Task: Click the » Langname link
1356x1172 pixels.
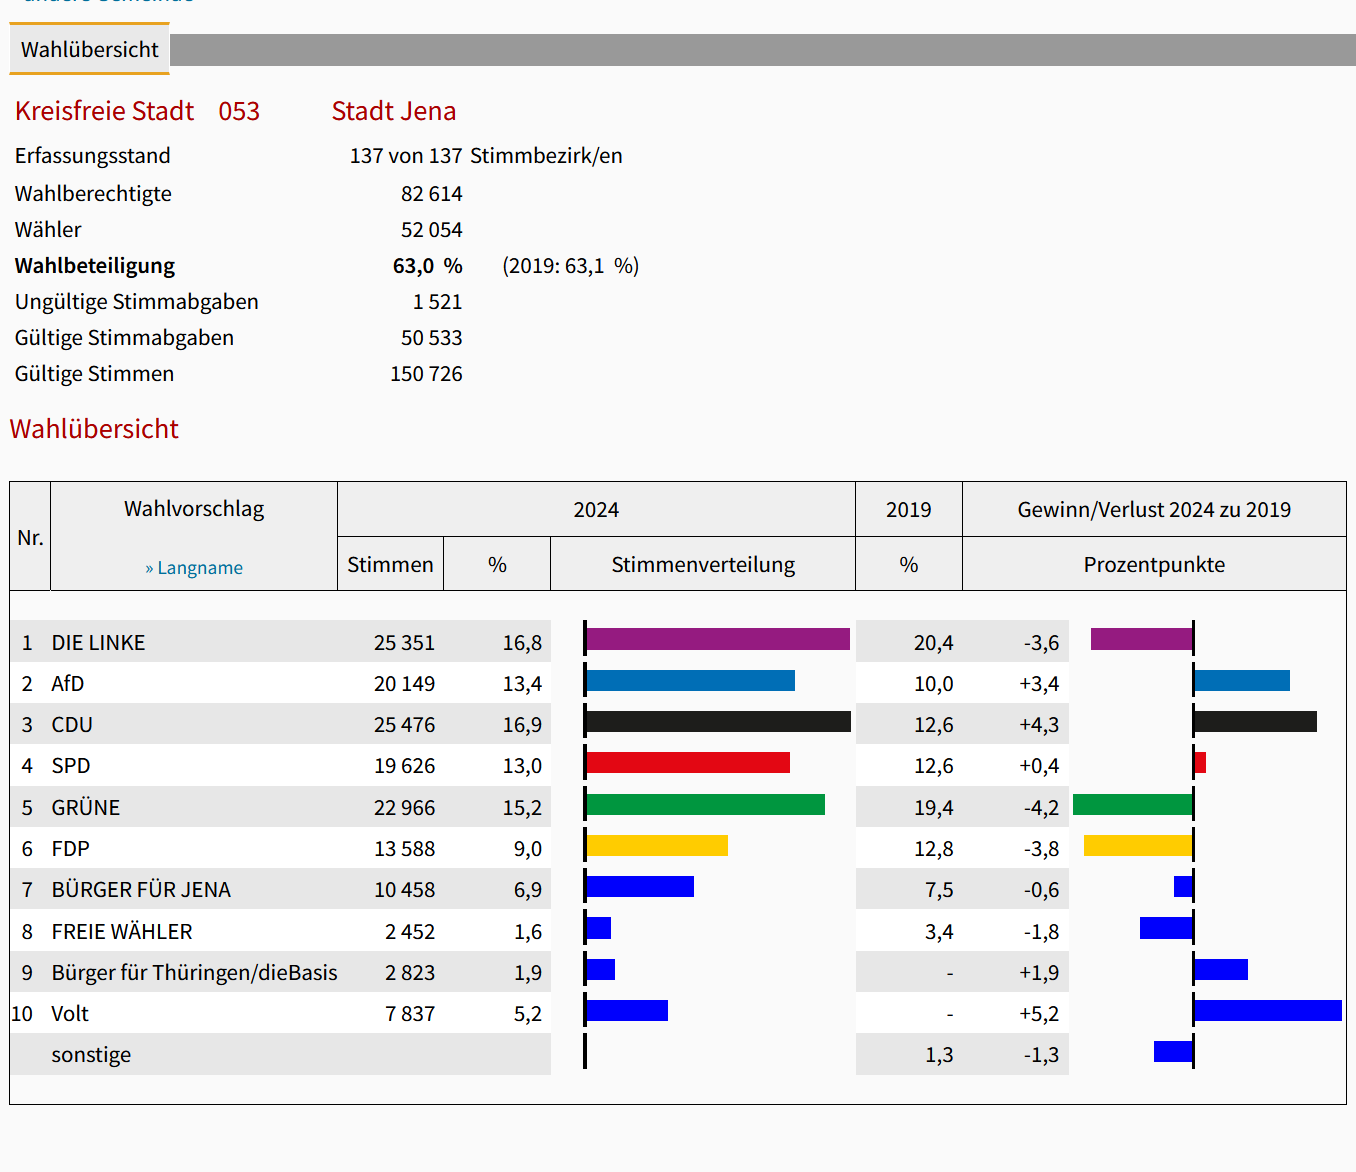Action: (x=194, y=568)
